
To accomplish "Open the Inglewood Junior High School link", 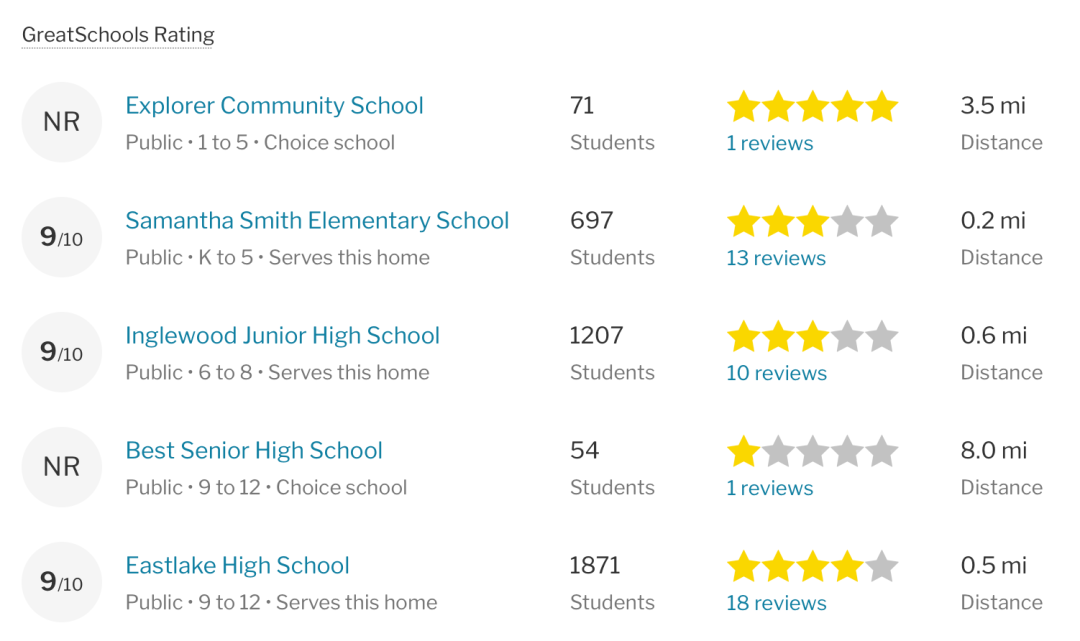I will (282, 335).
